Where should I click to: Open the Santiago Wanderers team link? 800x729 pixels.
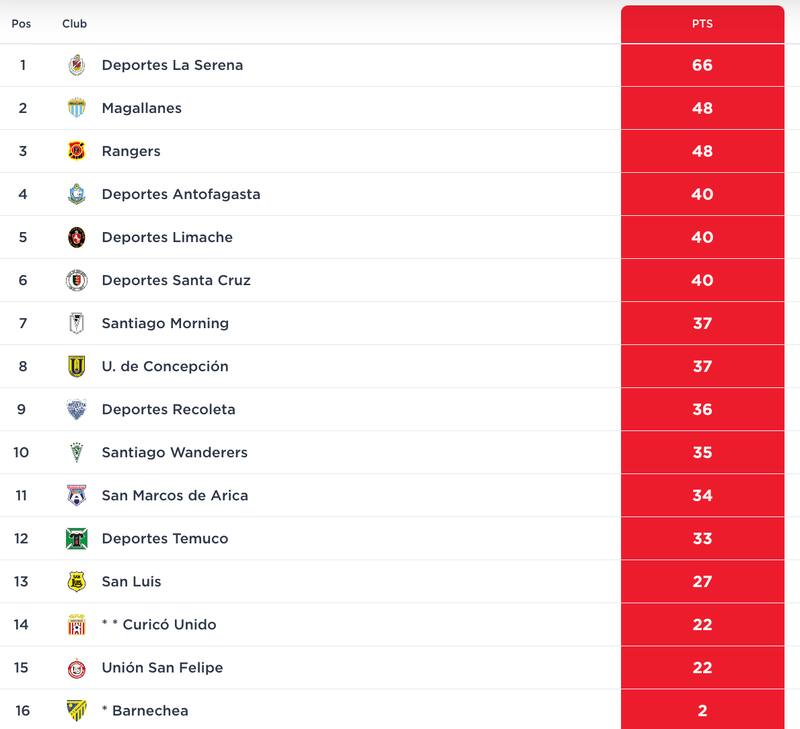(x=174, y=452)
